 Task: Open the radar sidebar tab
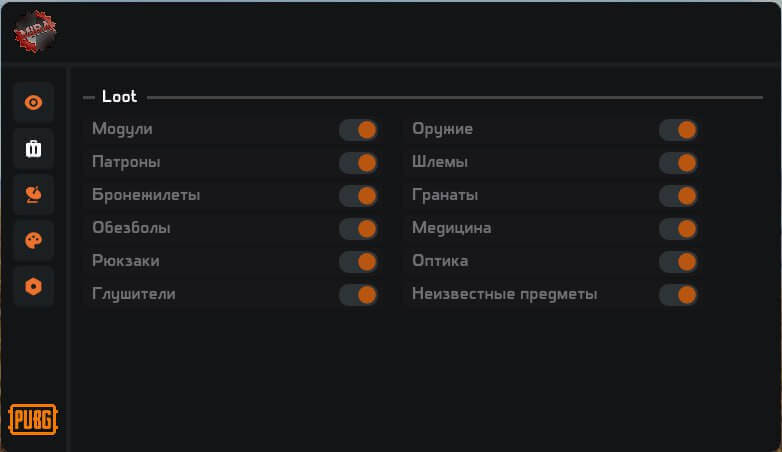(34, 195)
